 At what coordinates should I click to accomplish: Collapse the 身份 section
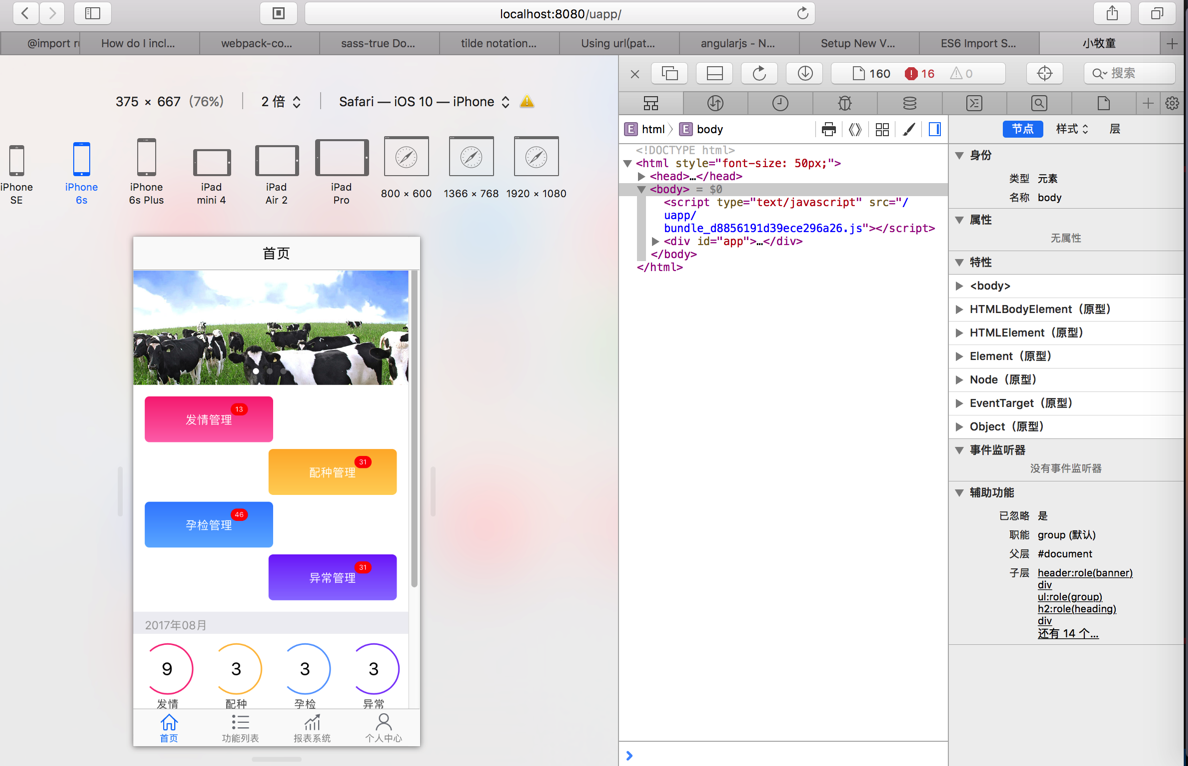959,155
